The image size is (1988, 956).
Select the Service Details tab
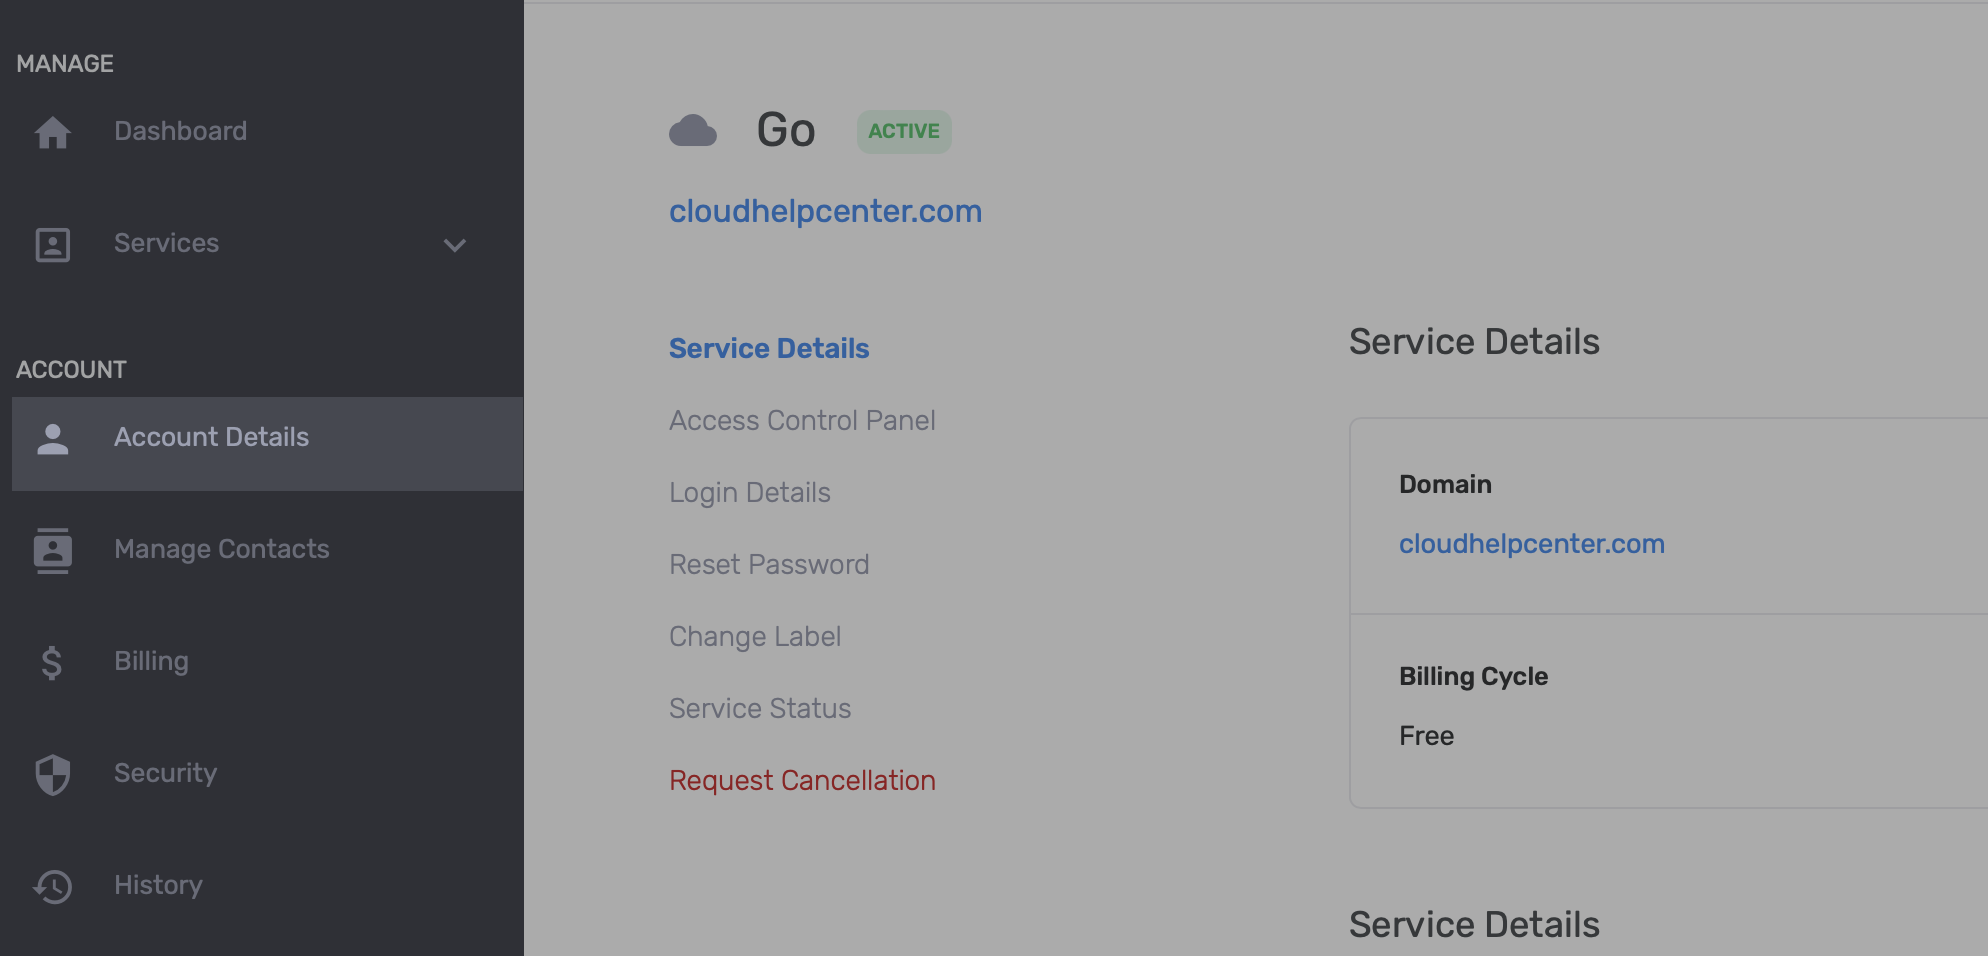(769, 348)
